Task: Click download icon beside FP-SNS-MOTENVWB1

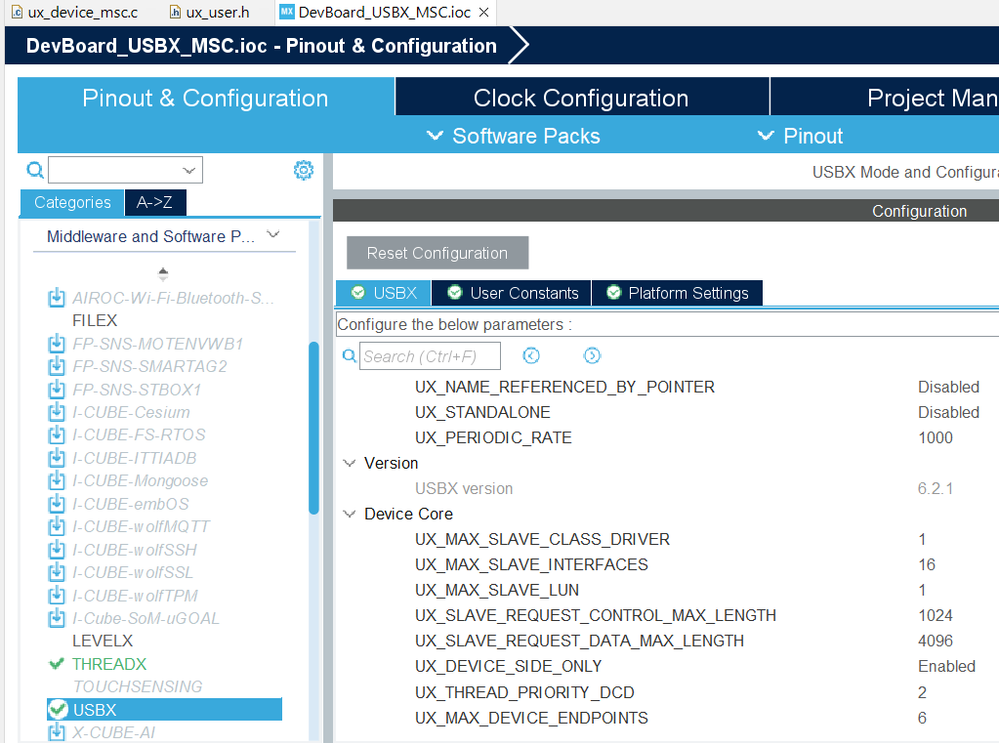Action: click(x=57, y=343)
